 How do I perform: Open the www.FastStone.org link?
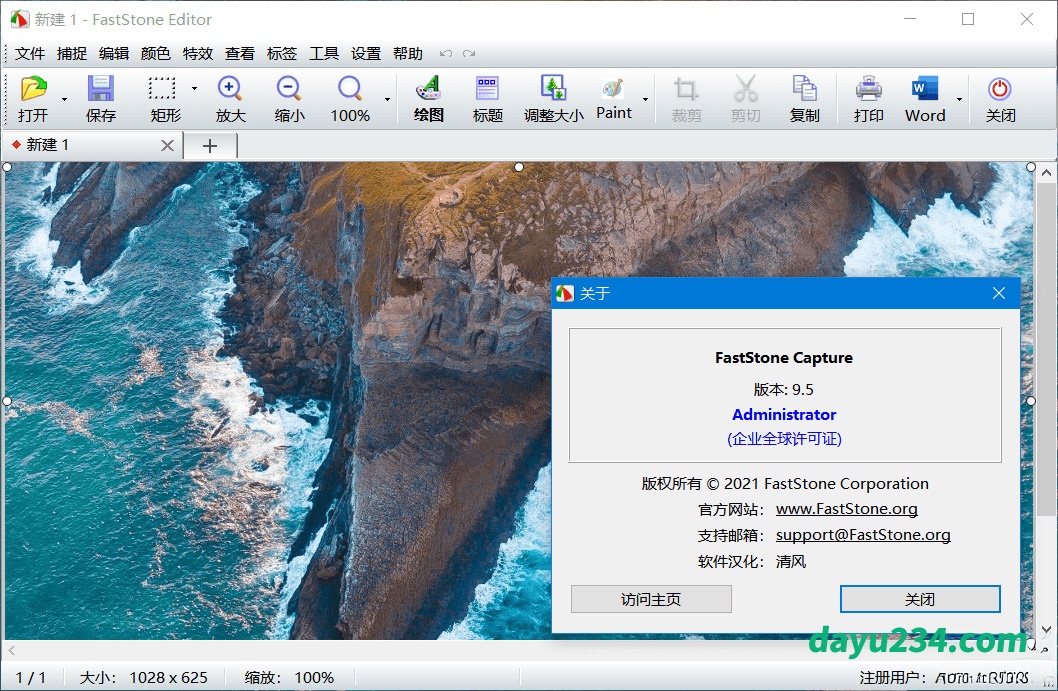(x=846, y=509)
